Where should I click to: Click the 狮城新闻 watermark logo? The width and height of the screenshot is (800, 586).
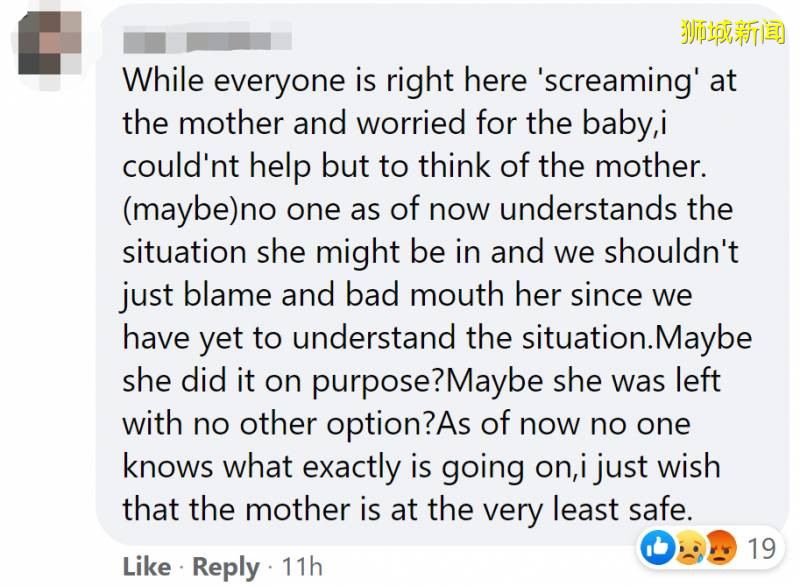733,31
